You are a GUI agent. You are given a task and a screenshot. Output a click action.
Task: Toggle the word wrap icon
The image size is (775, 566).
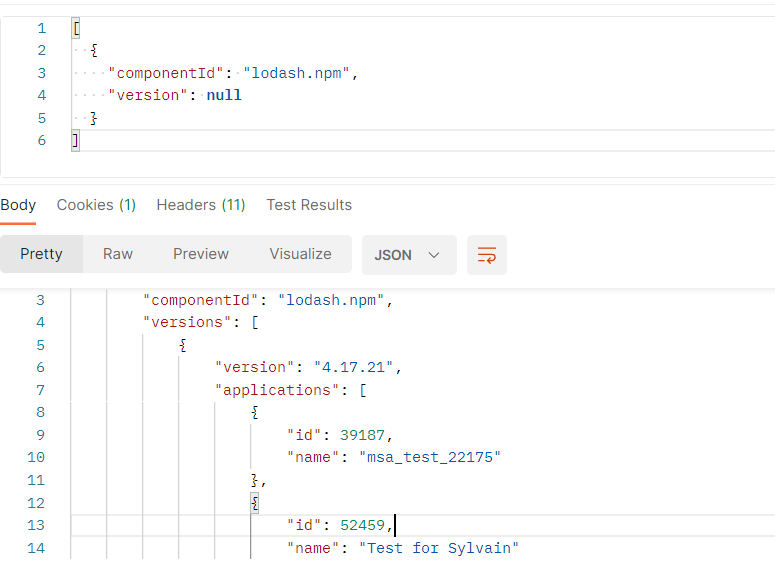click(487, 255)
